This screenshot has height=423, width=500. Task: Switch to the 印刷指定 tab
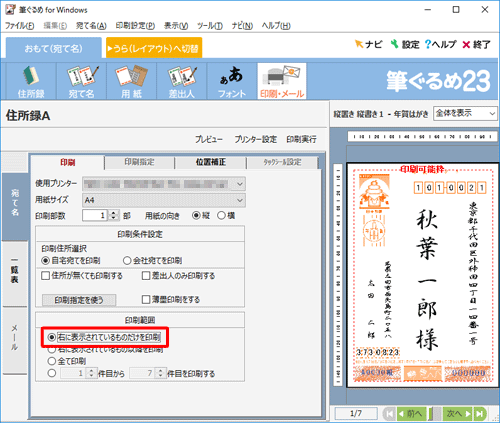point(139,162)
